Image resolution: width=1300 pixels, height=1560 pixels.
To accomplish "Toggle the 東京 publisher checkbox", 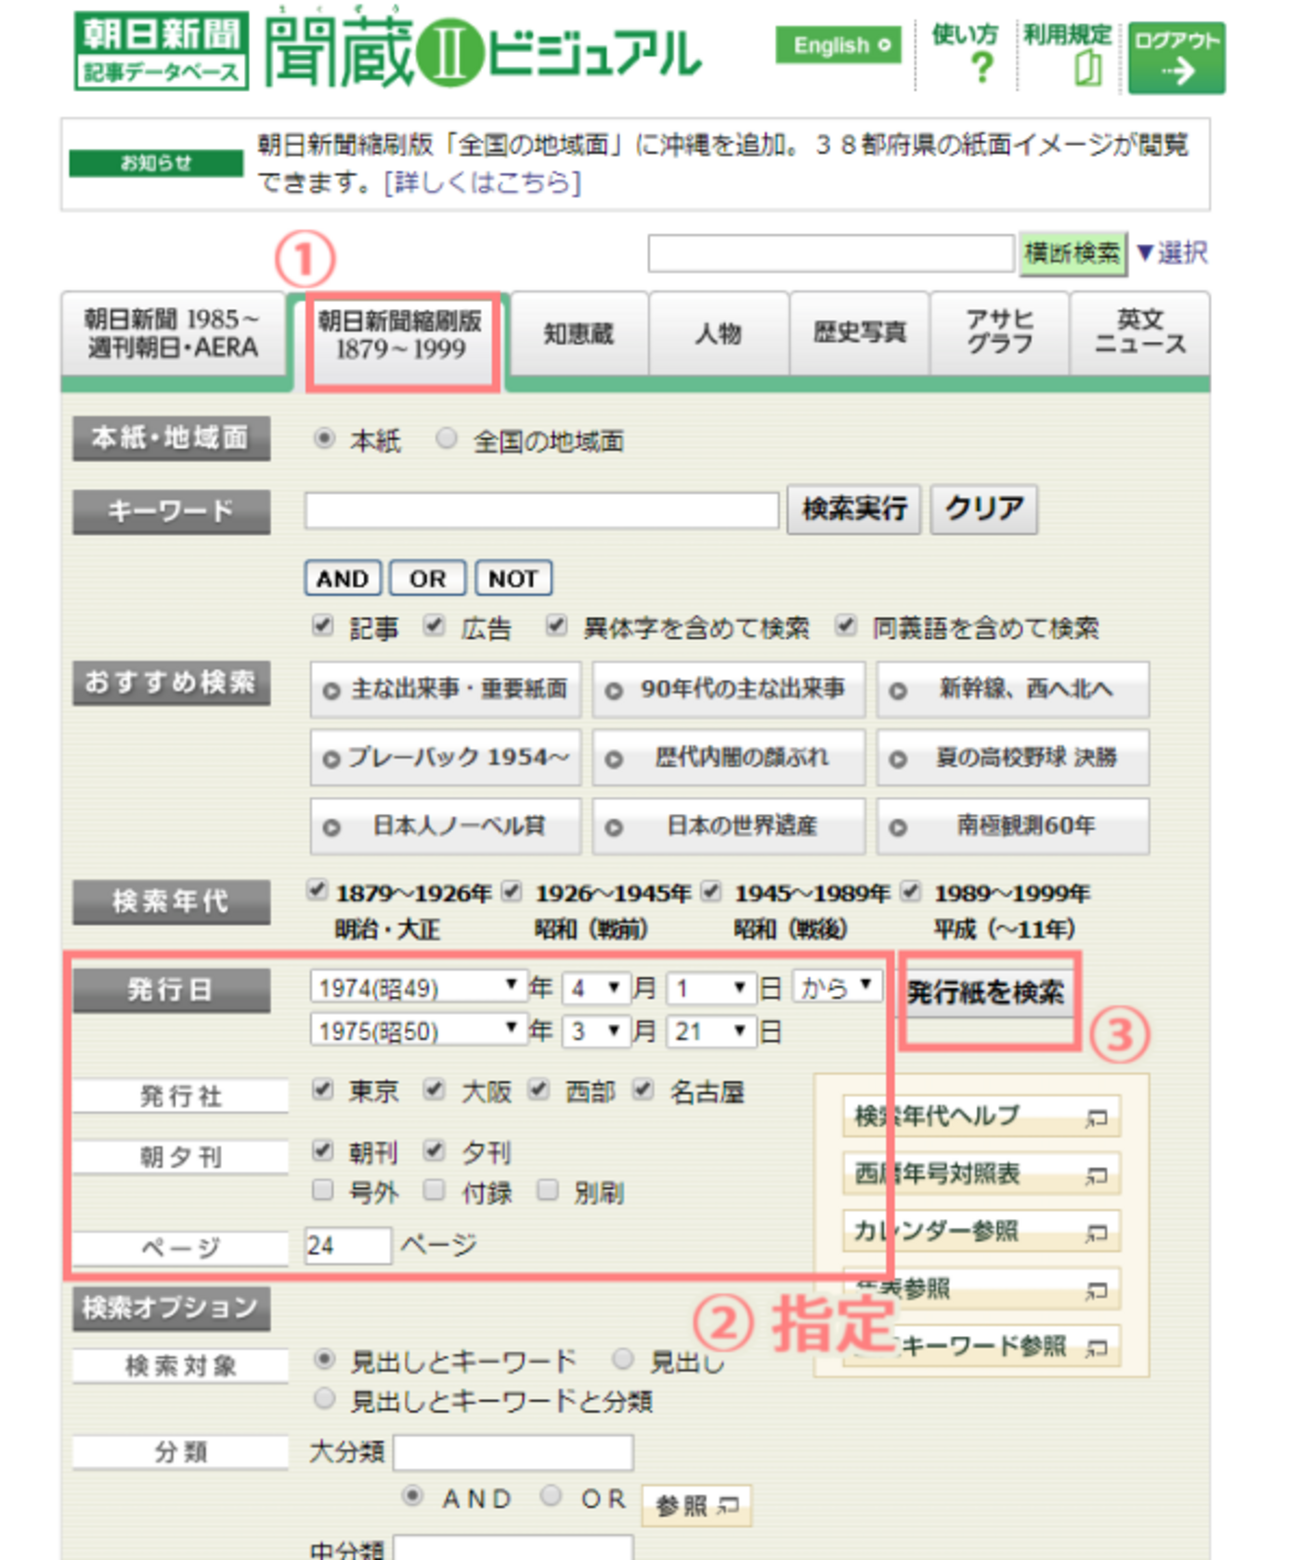I will 322,1090.
